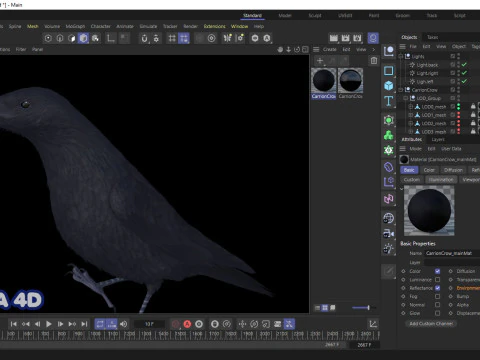Click the viewport pan hand icon

[x=280, y=49]
